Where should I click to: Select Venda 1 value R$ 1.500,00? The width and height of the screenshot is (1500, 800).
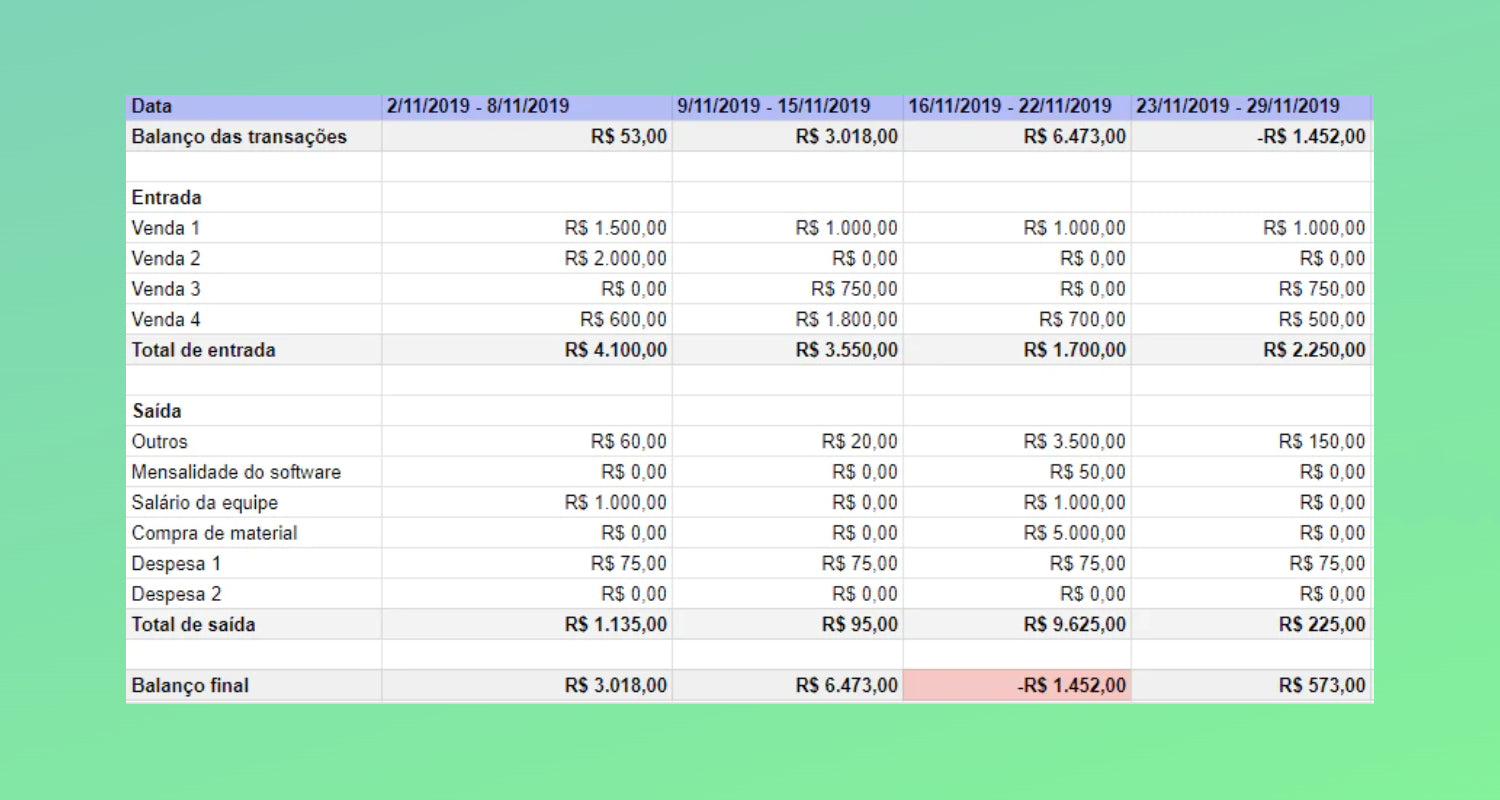(527, 228)
